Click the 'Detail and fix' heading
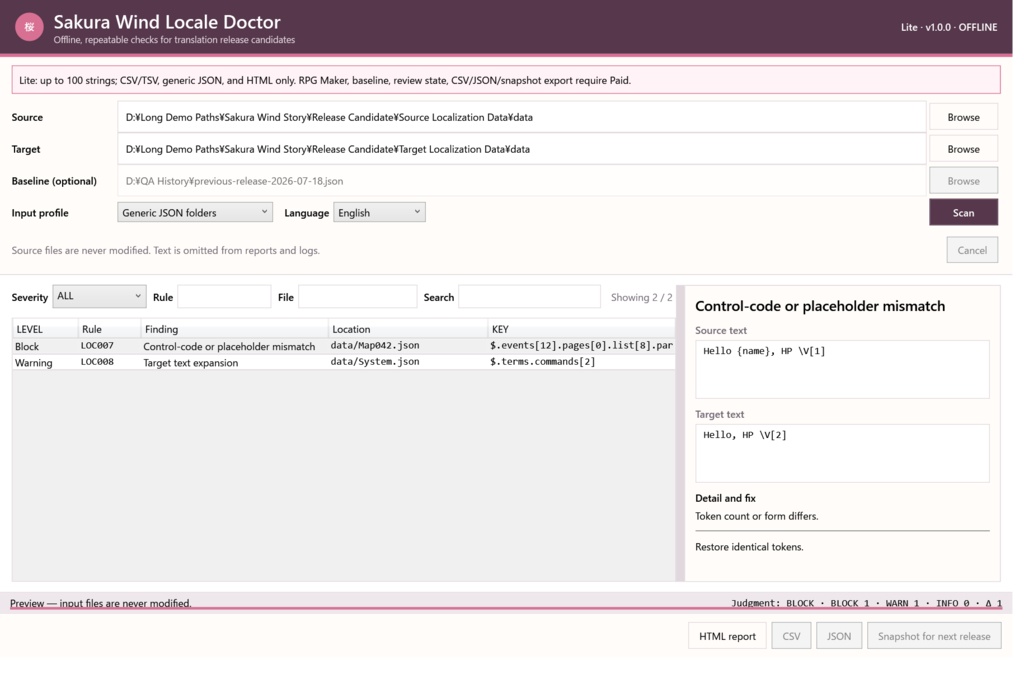The height and width of the screenshot is (688, 1024). click(x=725, y=498)
